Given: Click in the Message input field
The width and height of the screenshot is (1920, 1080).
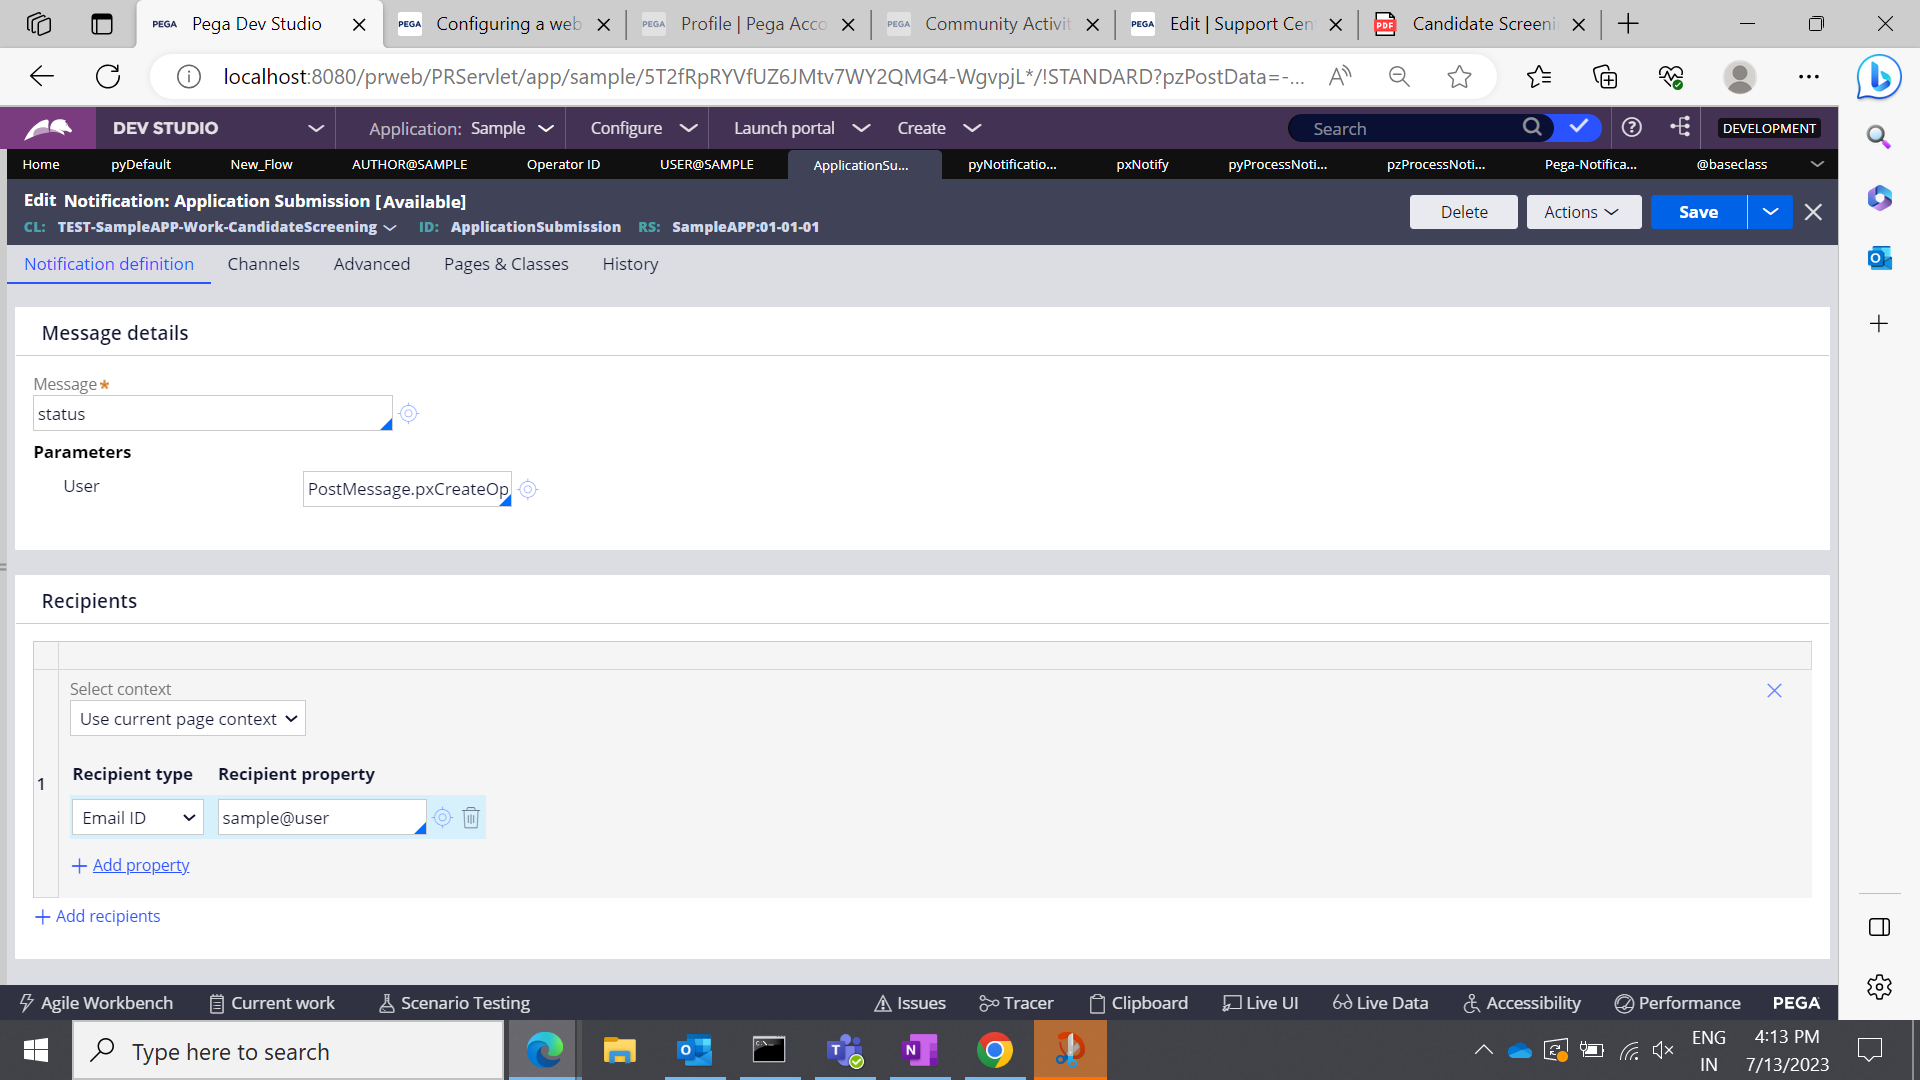Looking at the screenshot, I should tap(210, 414).
